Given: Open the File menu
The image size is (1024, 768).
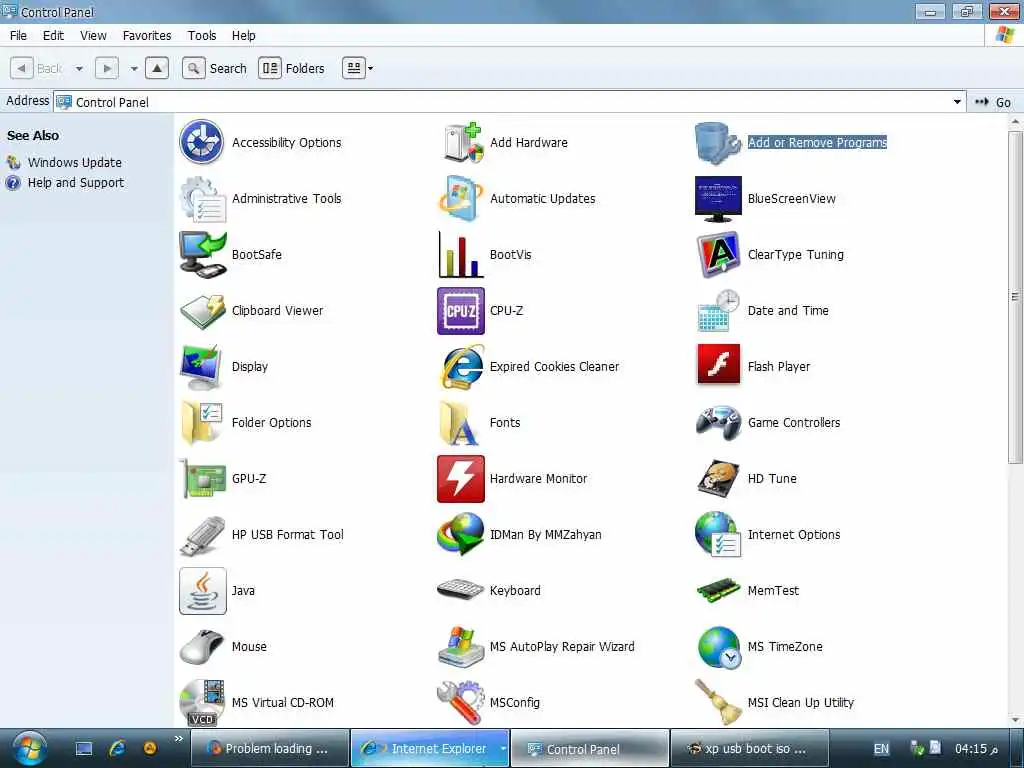Looking at the screenshot, I should click(x=18, y=35).
